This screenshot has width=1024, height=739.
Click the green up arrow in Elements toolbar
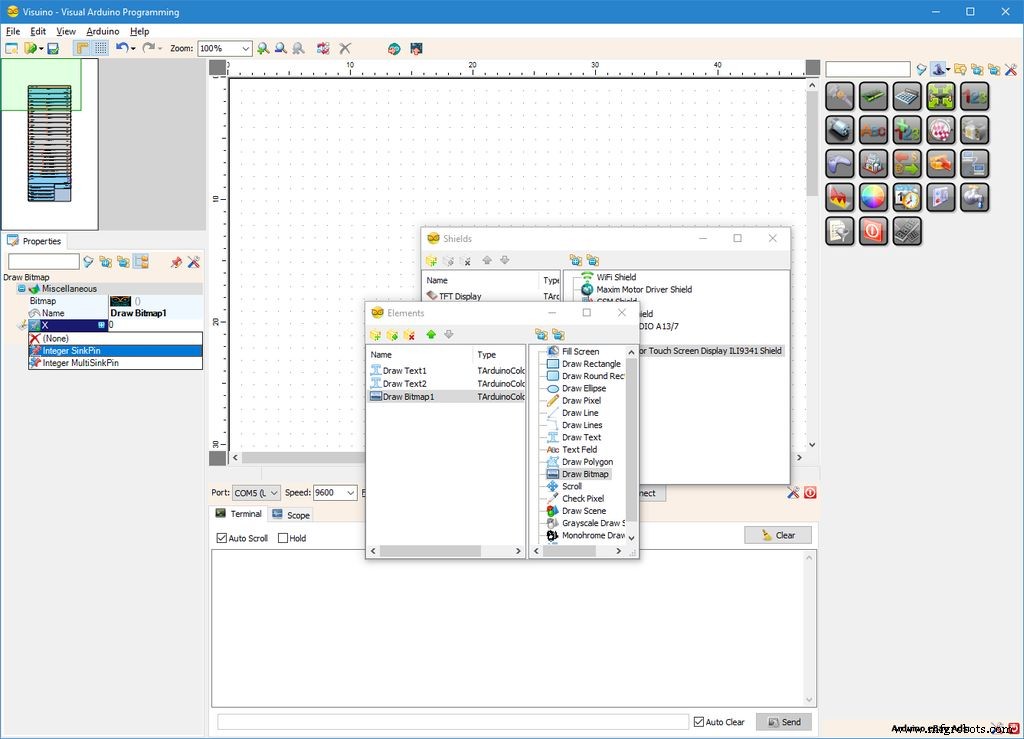[x=432, y=334]
